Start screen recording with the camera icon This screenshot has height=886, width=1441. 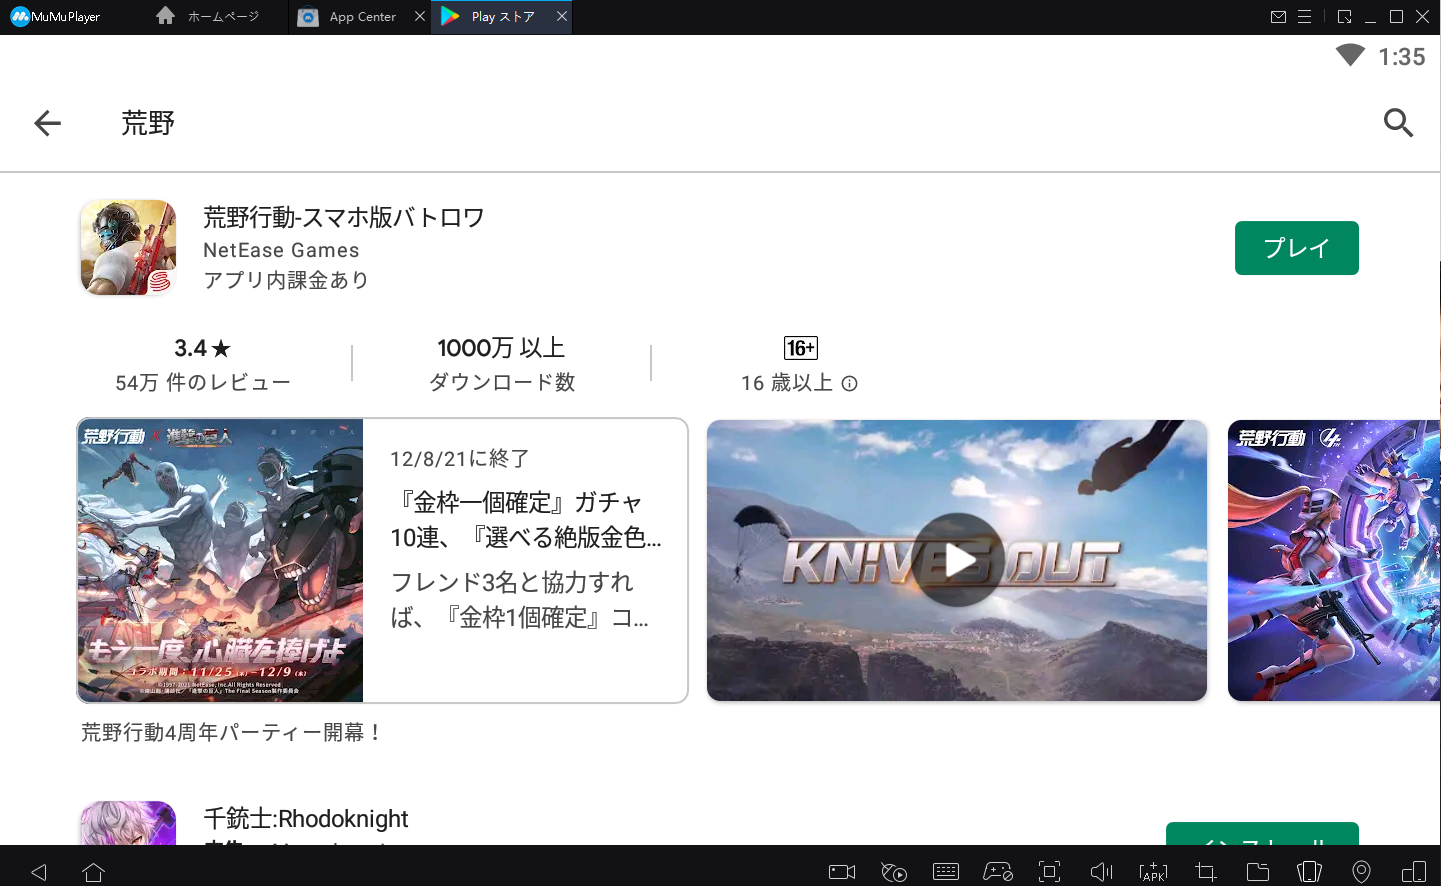[x=842, y=872]
